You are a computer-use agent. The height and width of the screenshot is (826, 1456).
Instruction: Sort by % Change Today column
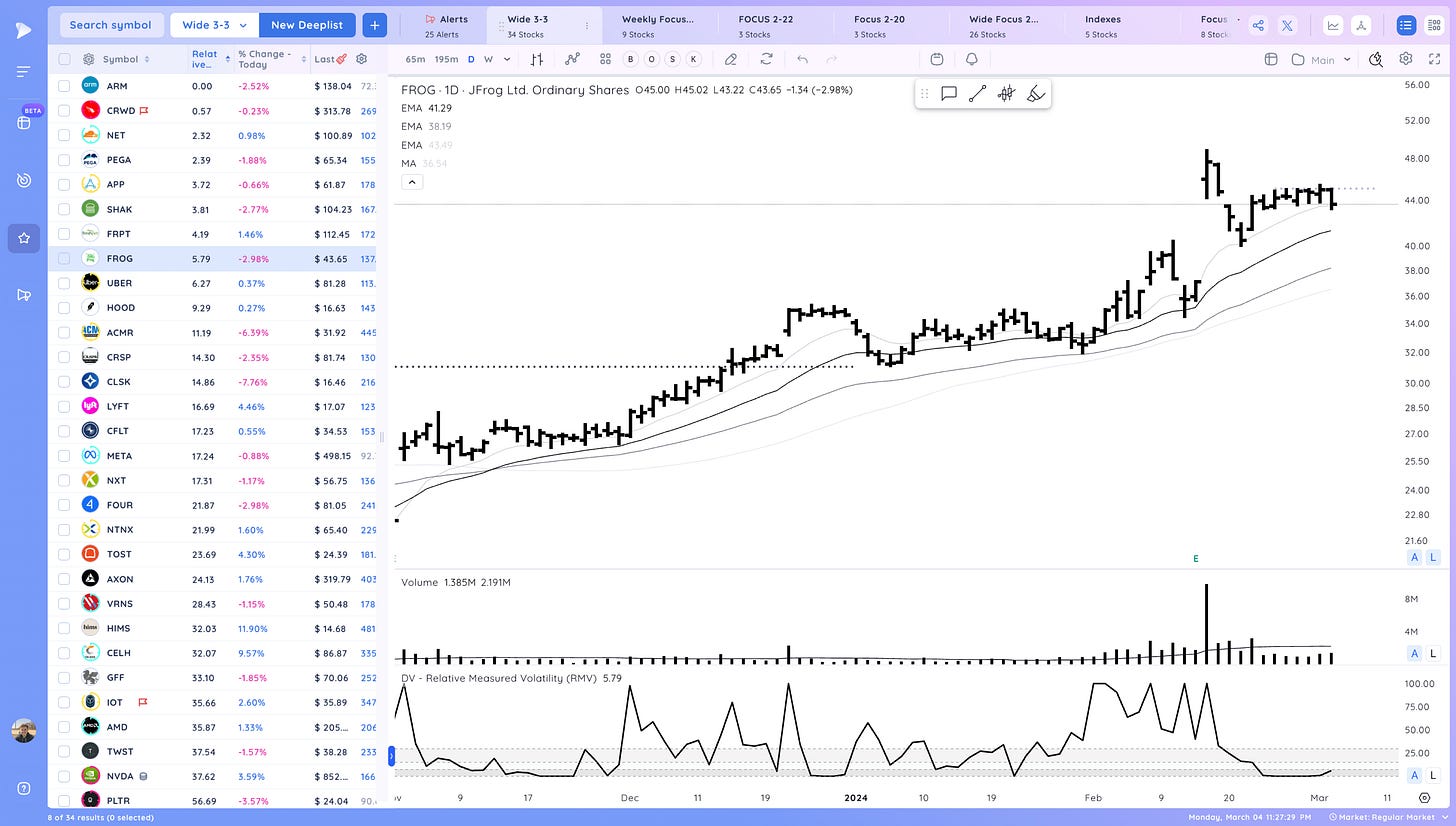coord(272,59)
